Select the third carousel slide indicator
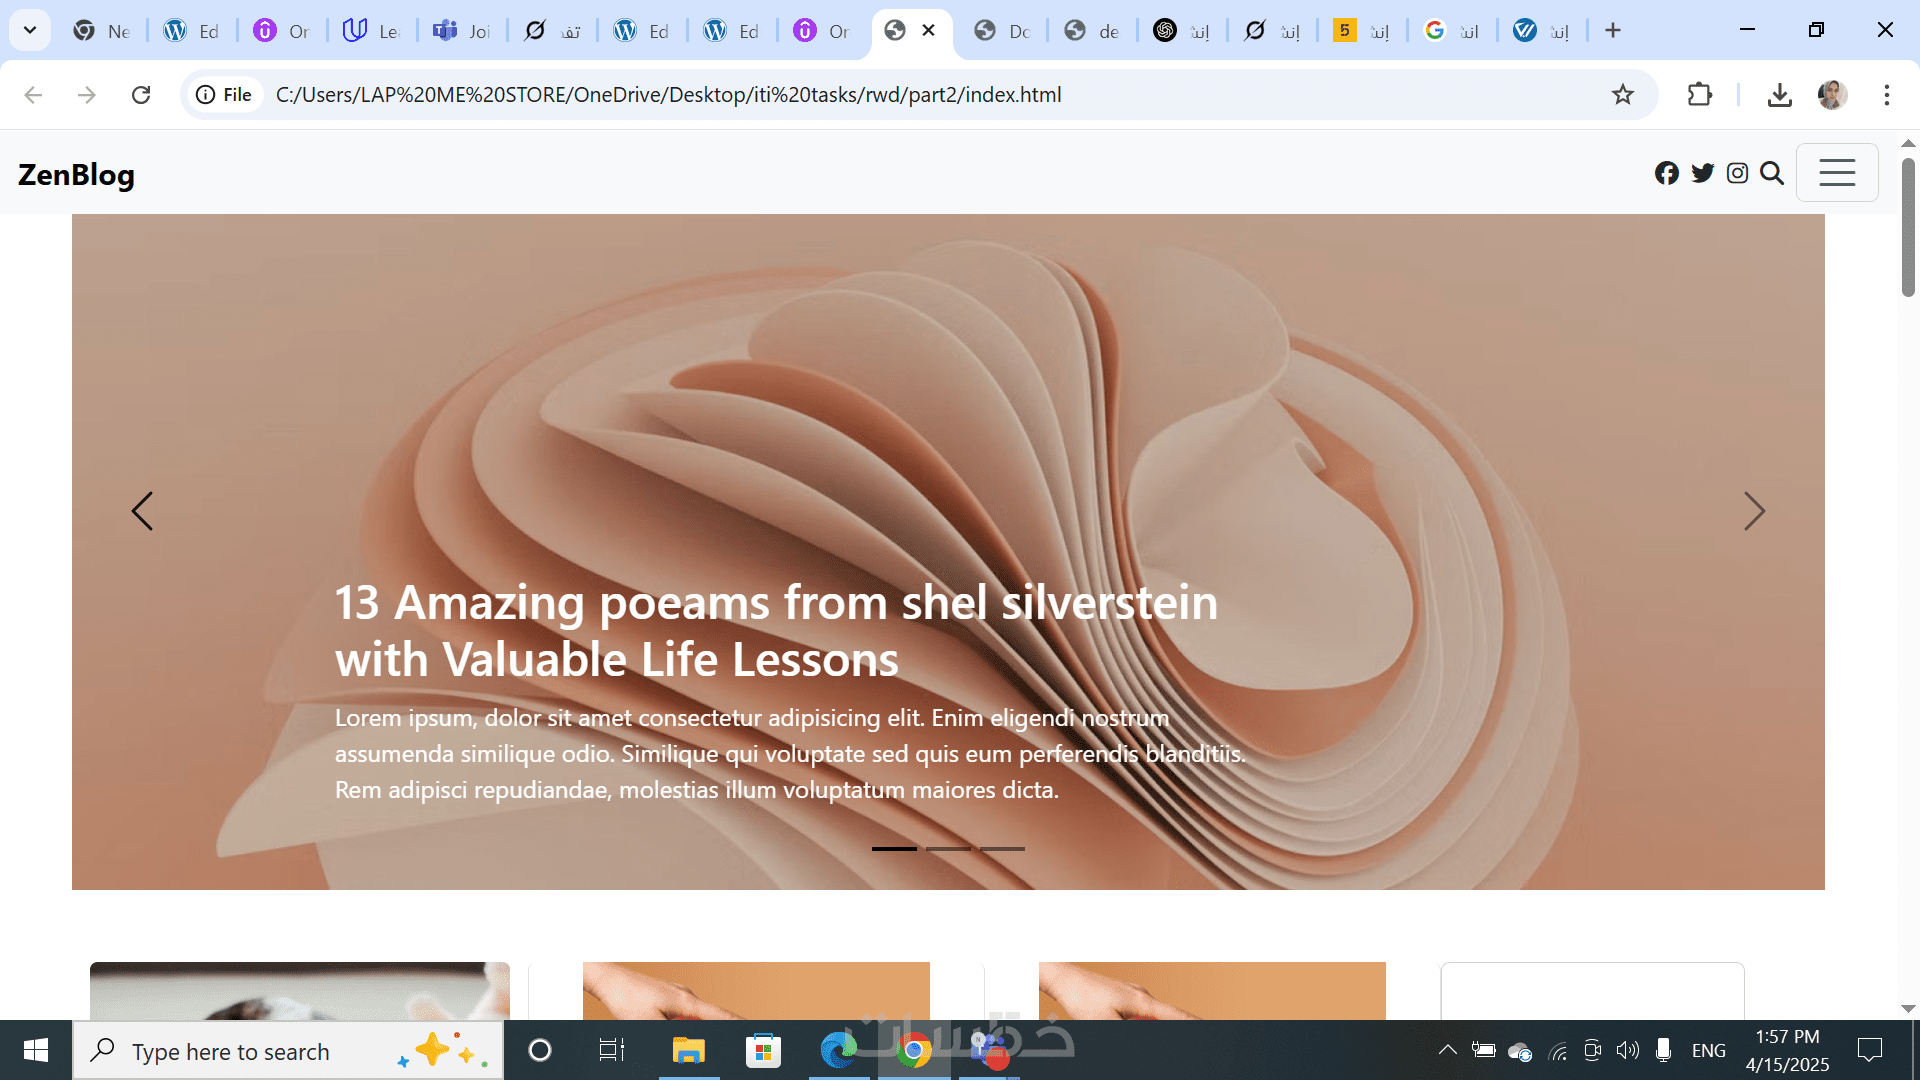The height and width of the screenshot is (1080, 1920). pos(1002,849)
